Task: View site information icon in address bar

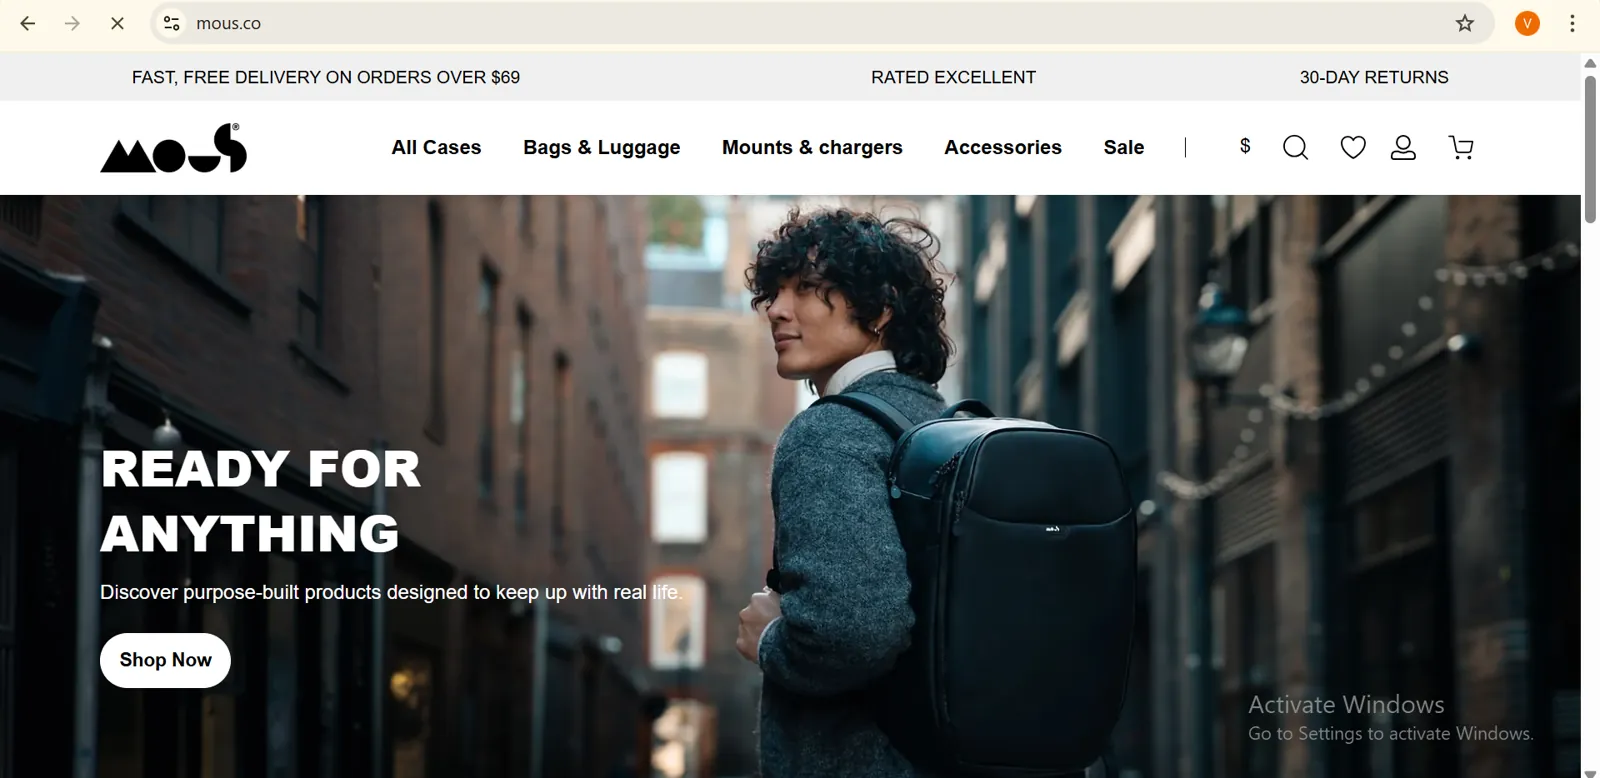Action: 172,23
